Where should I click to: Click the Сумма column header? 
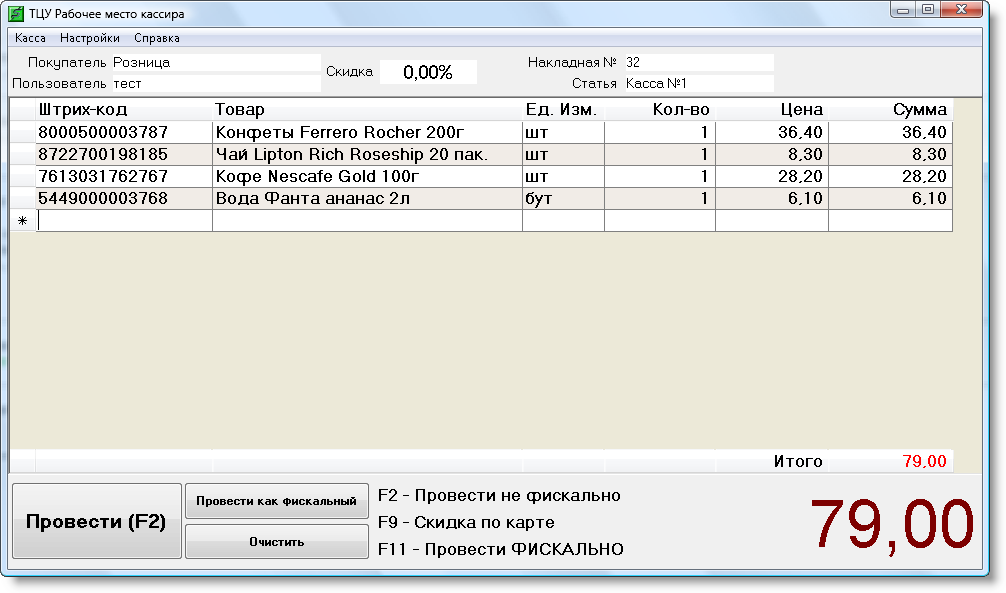click(889, 110)
